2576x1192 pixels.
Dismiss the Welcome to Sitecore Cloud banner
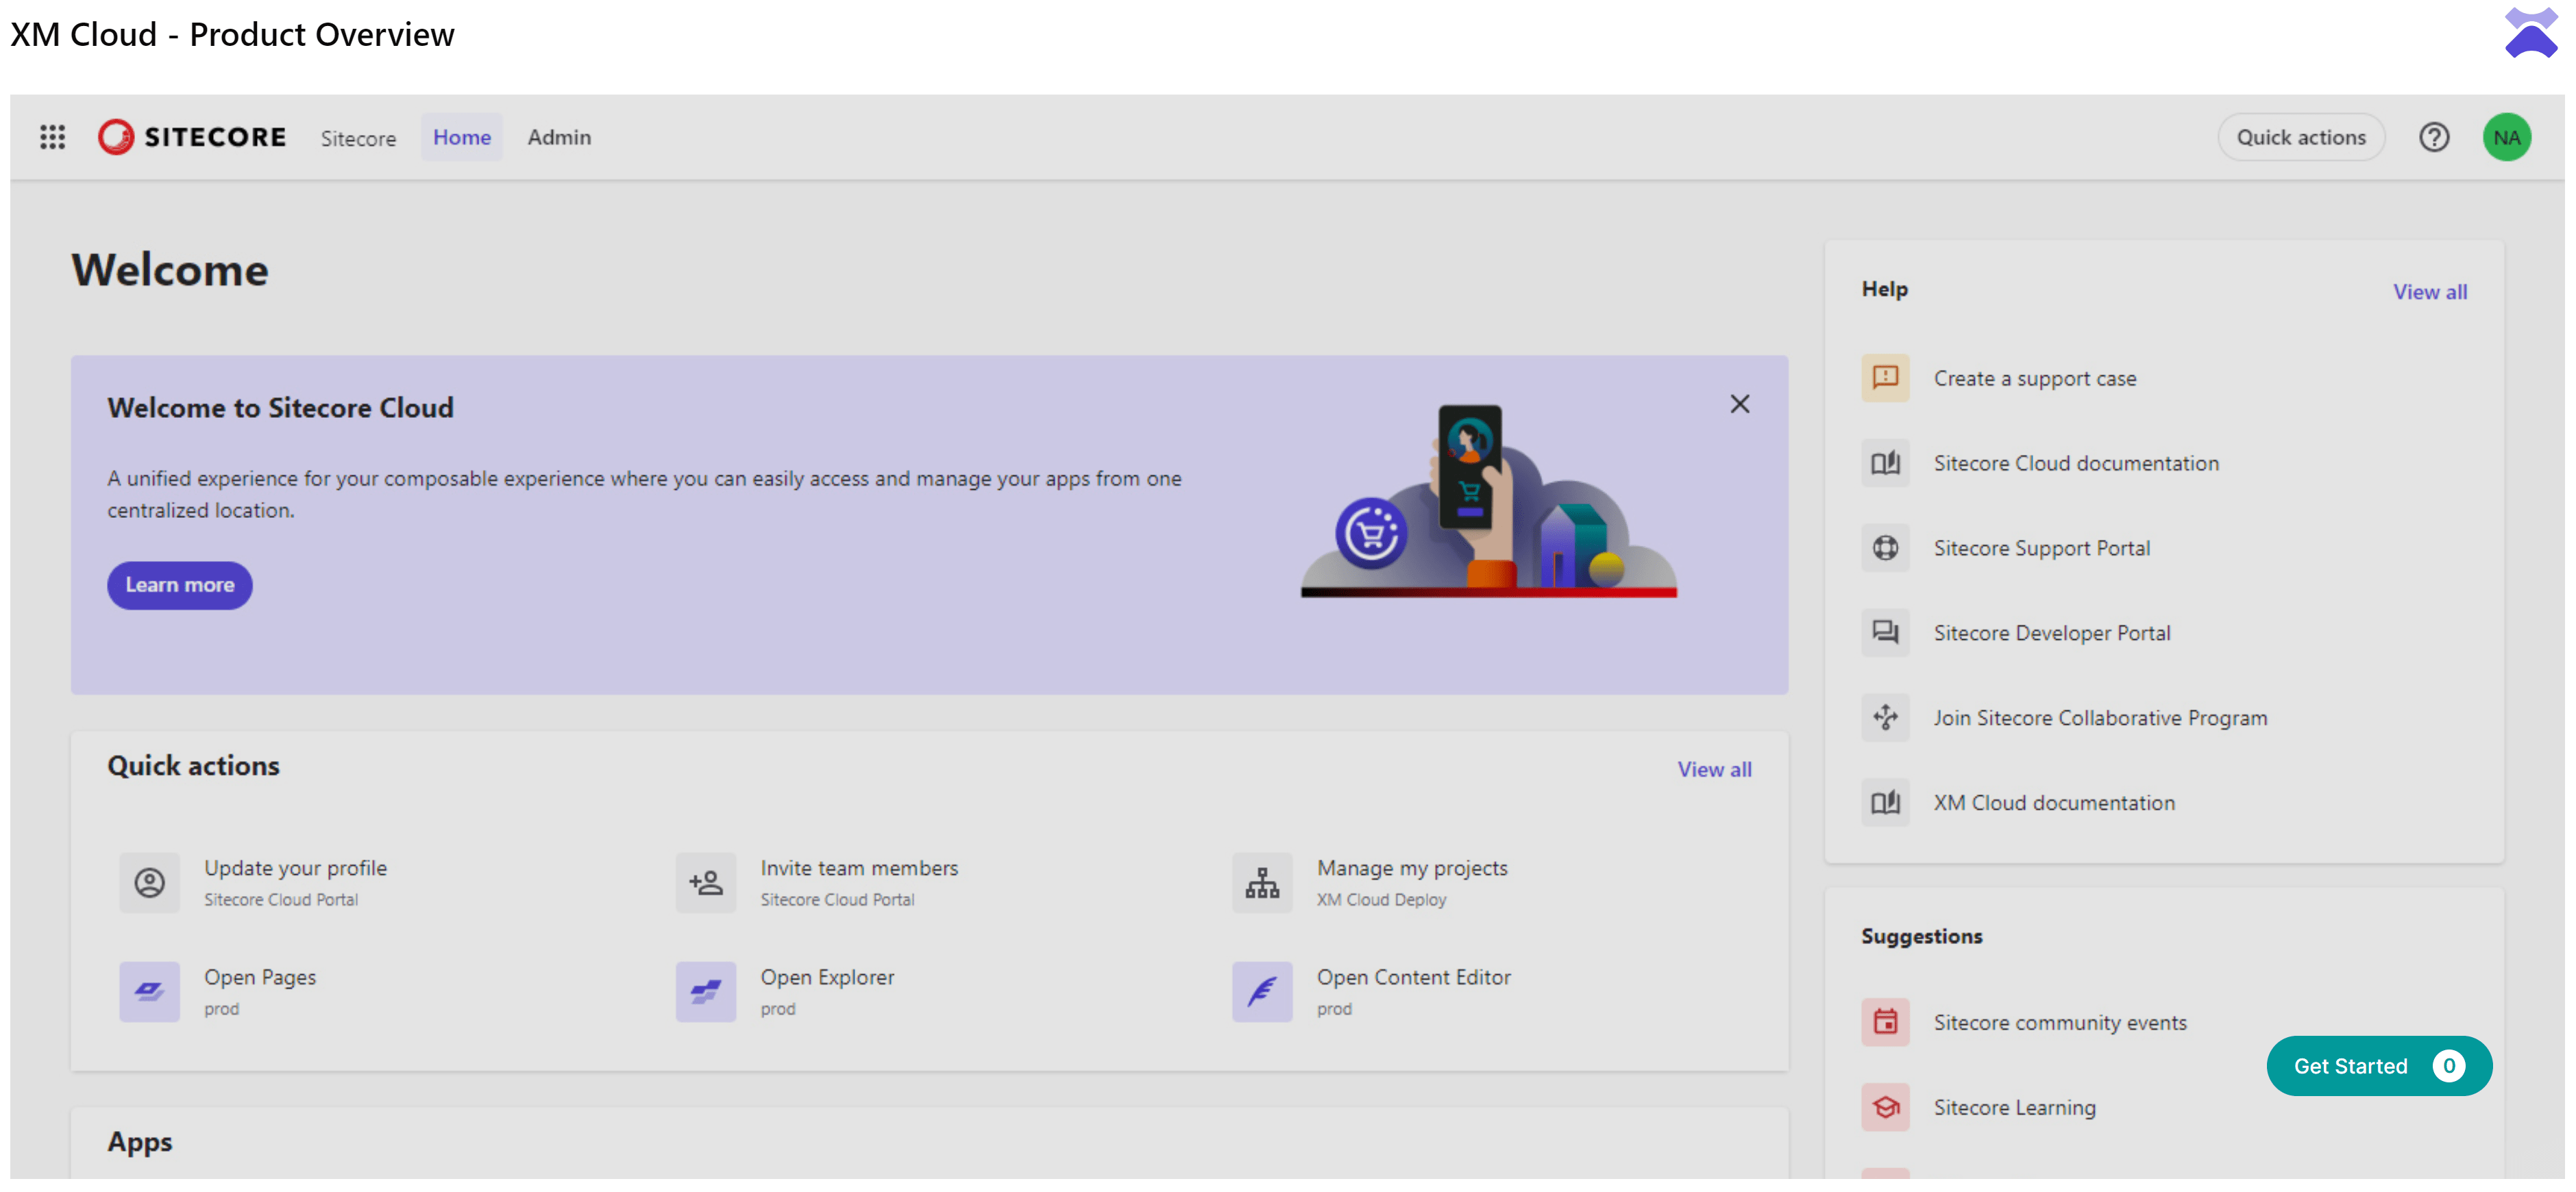1739,404
